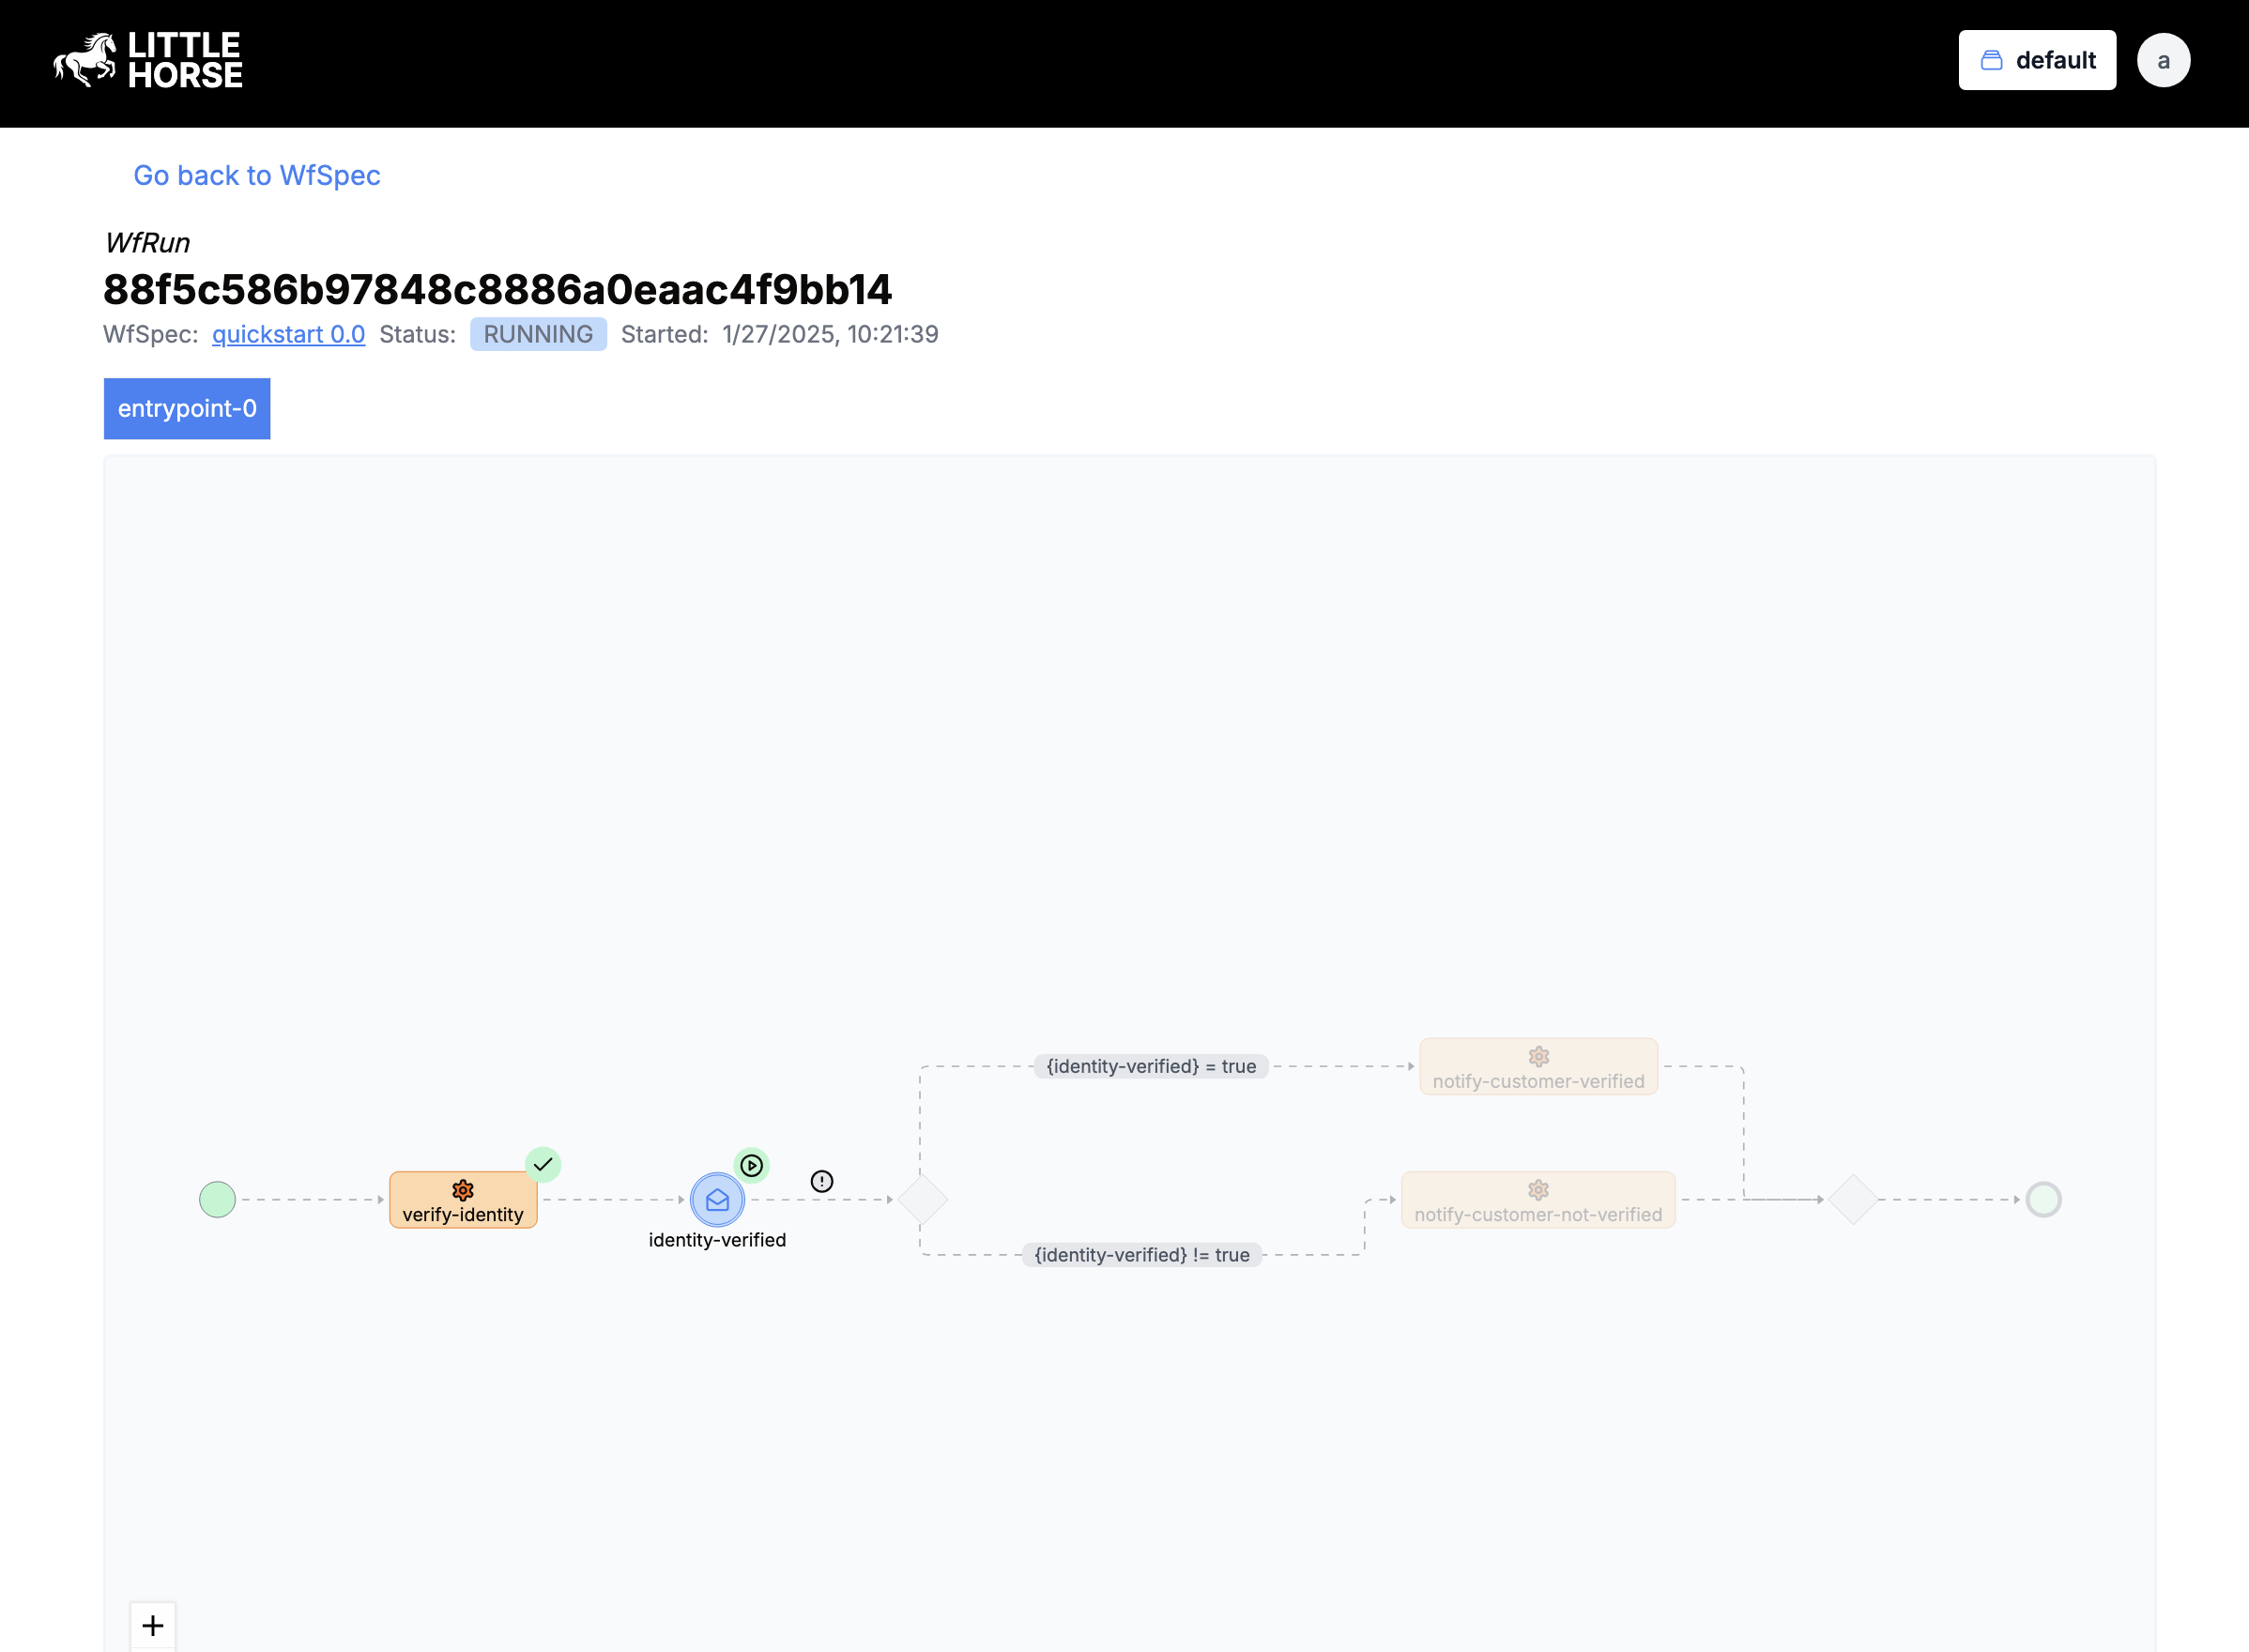Open the quickstart 0.0 WfSpec link
The image size is (2249, 1652).
[287, 334]
